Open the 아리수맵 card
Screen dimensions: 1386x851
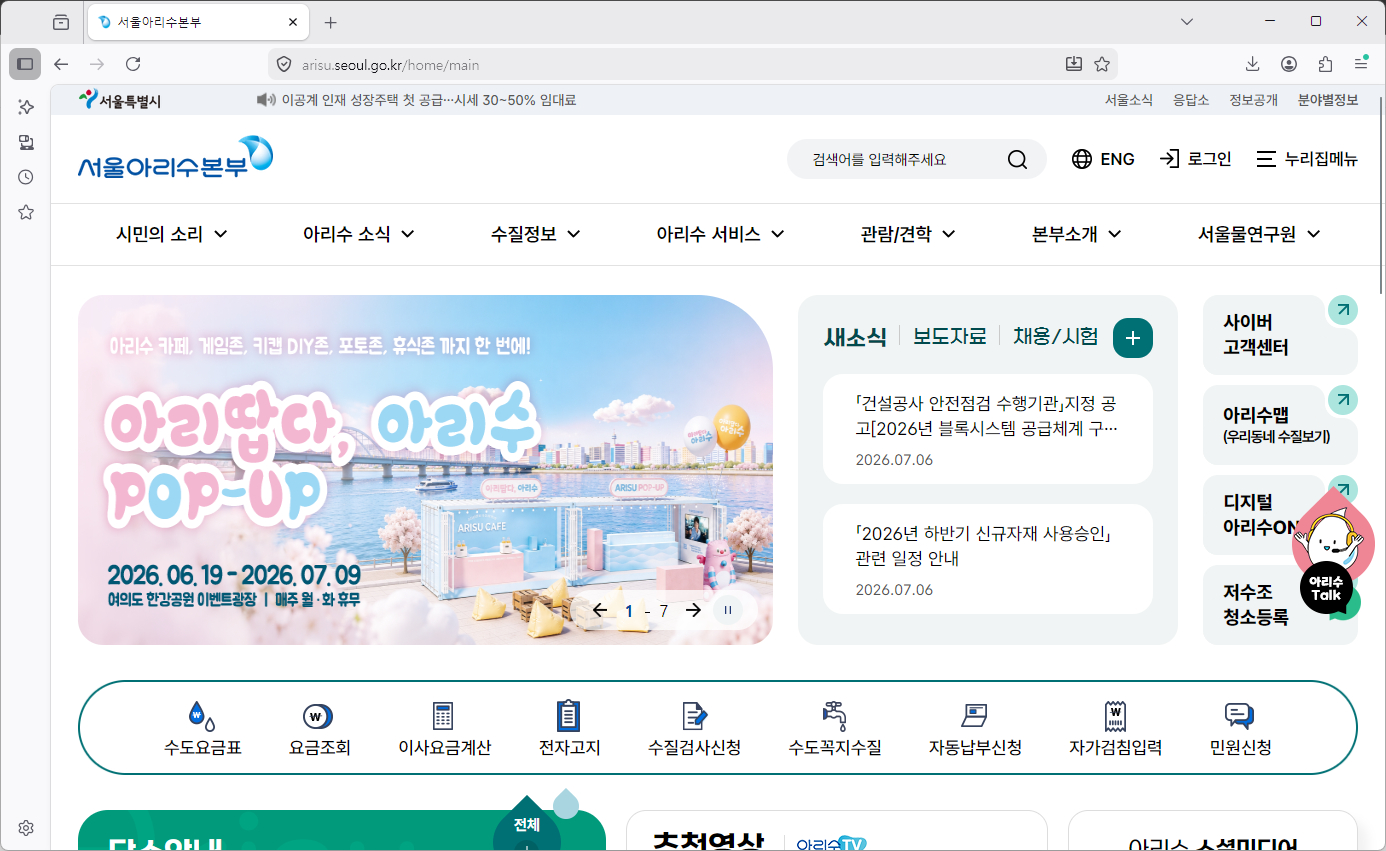pyautogui.click(x=1280, y=425)
